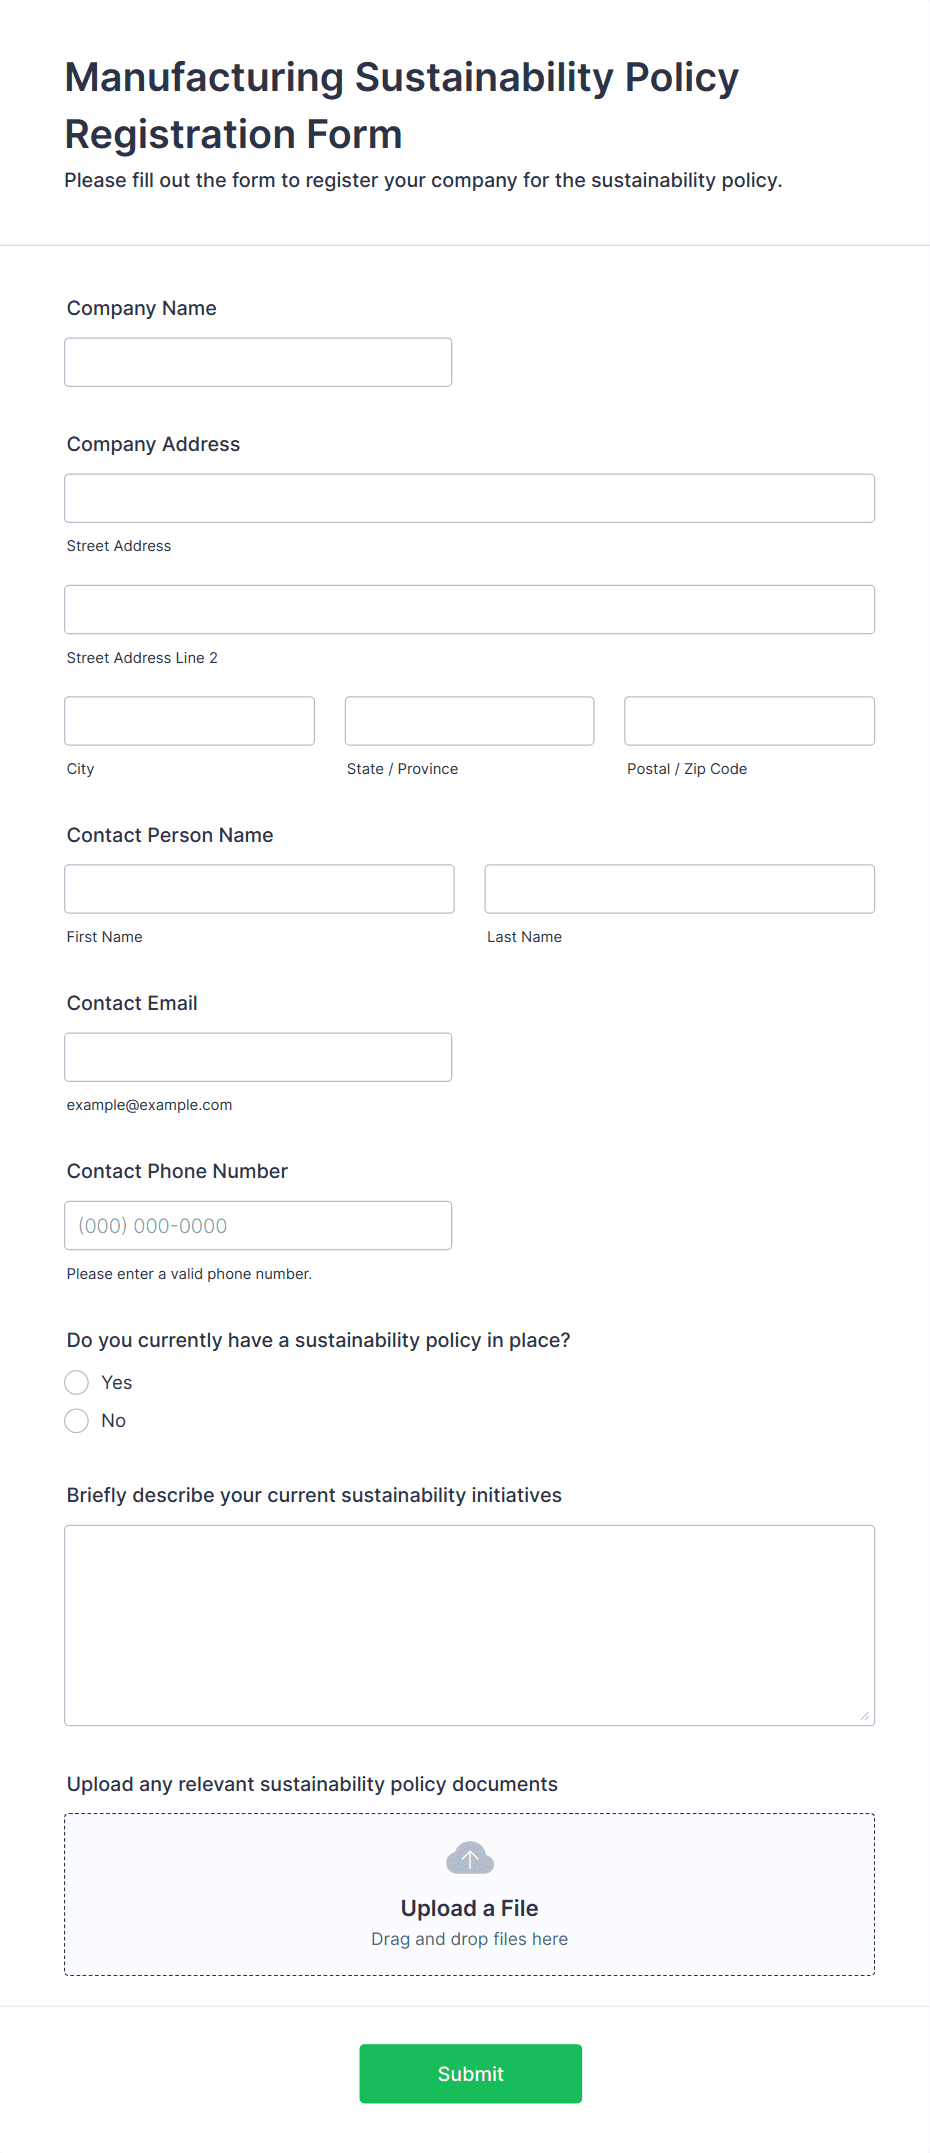930x2153 pixels.
Task: Click the textarea resize handle corner
Action: [865, 1716]
